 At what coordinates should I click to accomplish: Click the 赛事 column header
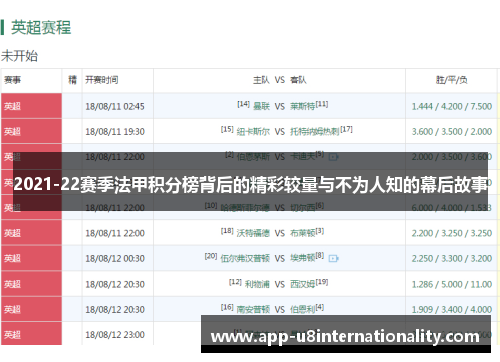click(12, 80)
